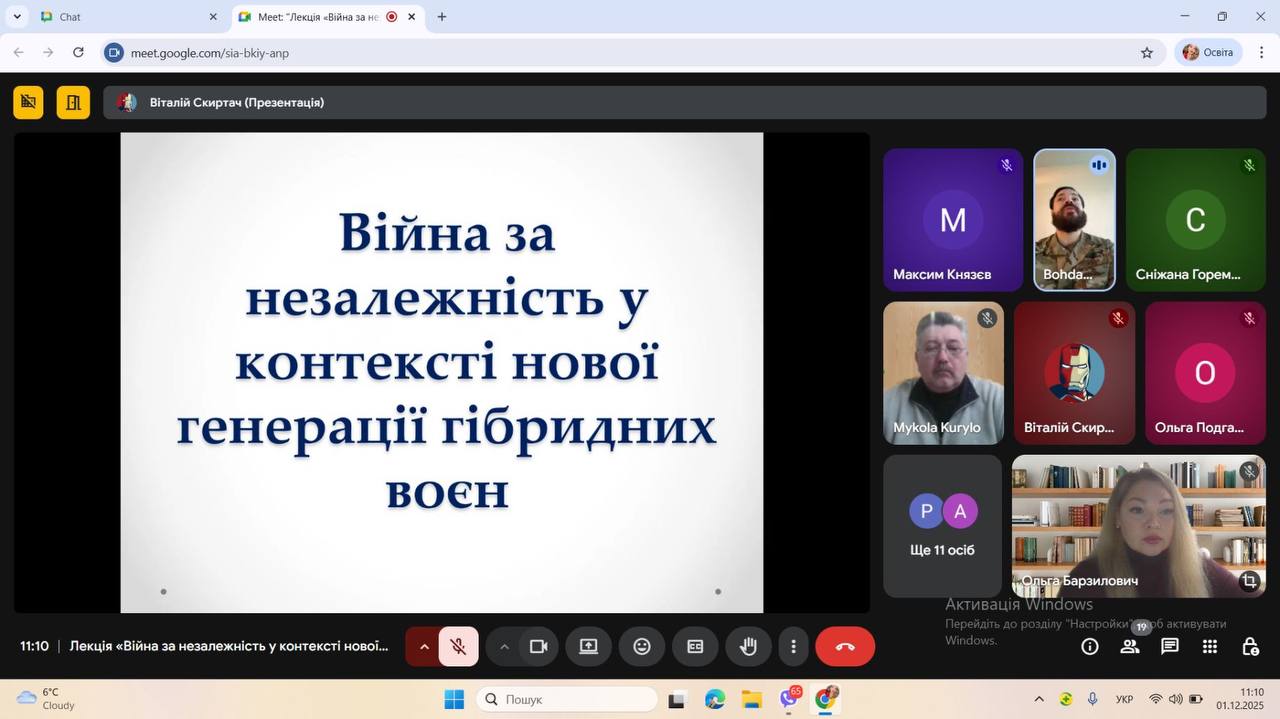Image resolution: width=1280 pixels, height=719 pixels.
Task: Start screen sharing with Present now
Action: pos(588,646)
